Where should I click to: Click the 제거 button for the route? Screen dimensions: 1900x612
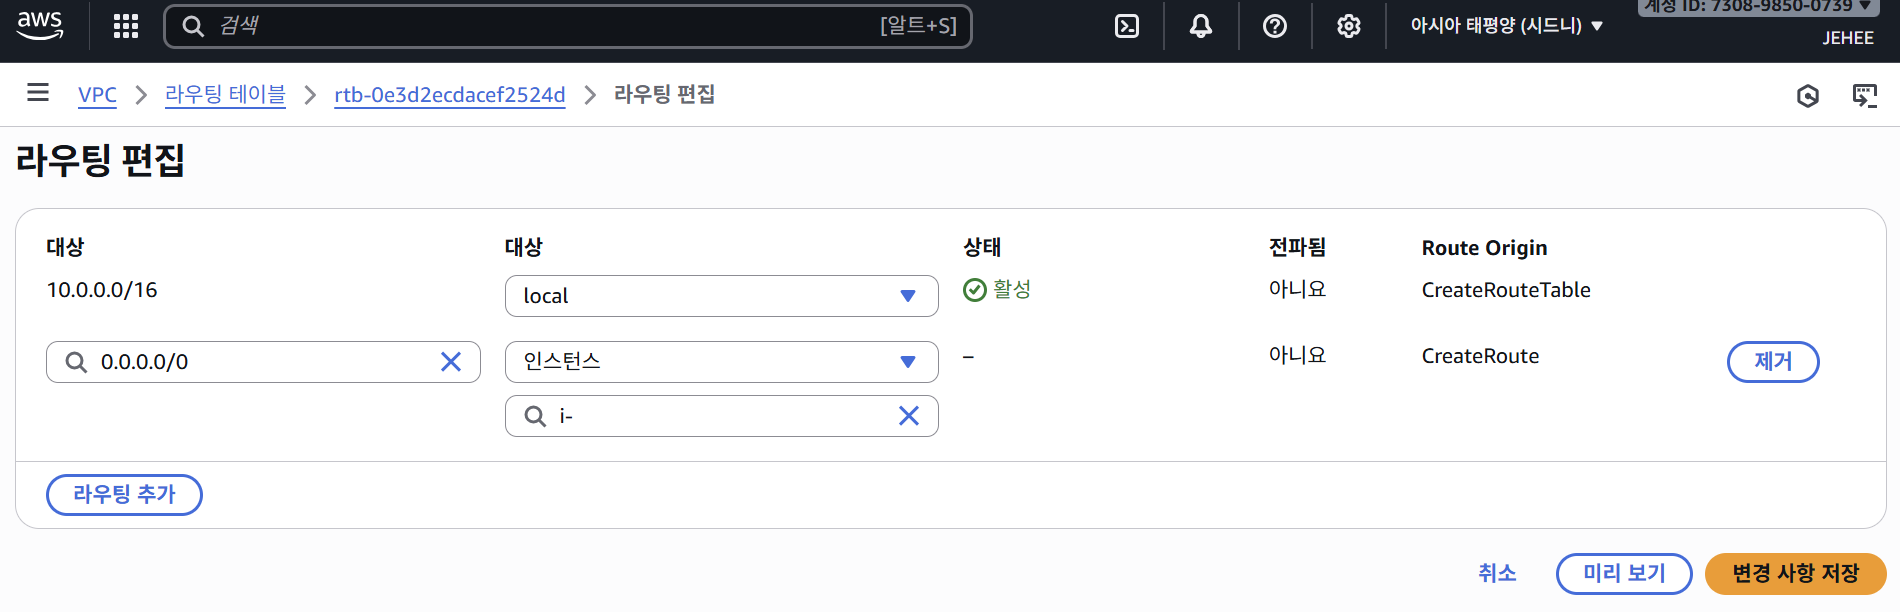(1772, 362)
